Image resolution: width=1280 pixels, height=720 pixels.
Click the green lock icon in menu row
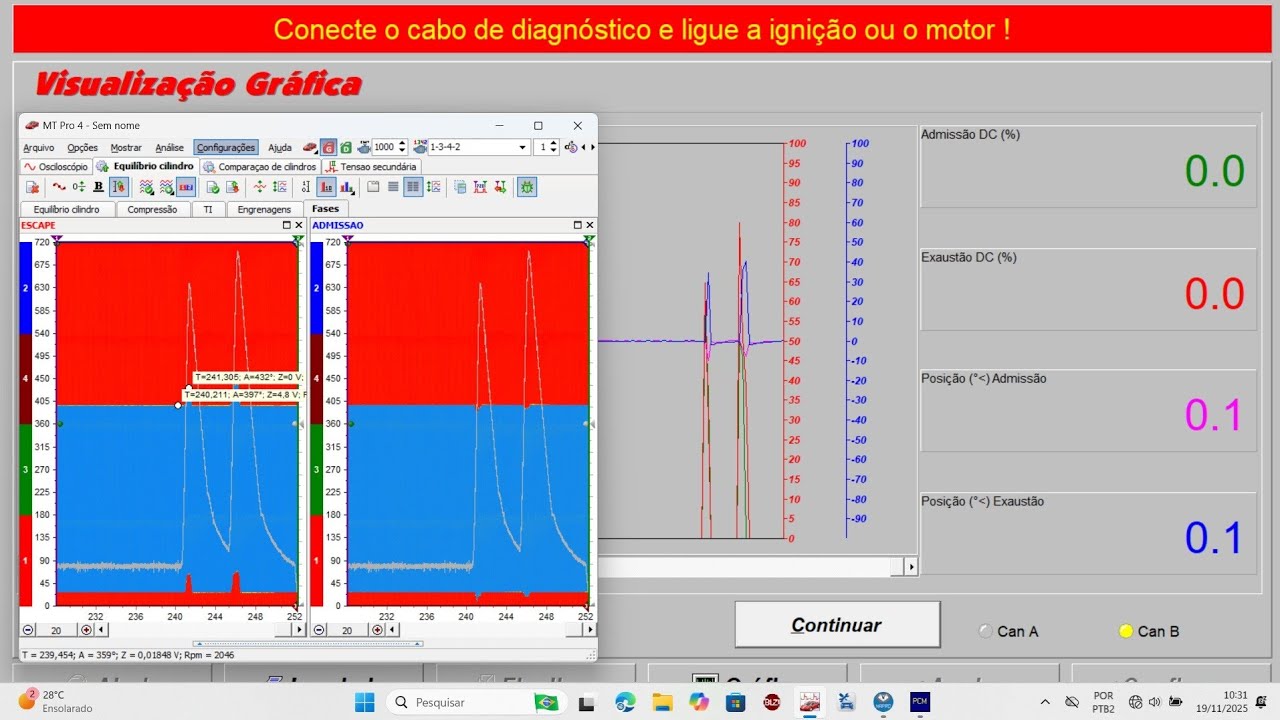[x=345, y=147]
